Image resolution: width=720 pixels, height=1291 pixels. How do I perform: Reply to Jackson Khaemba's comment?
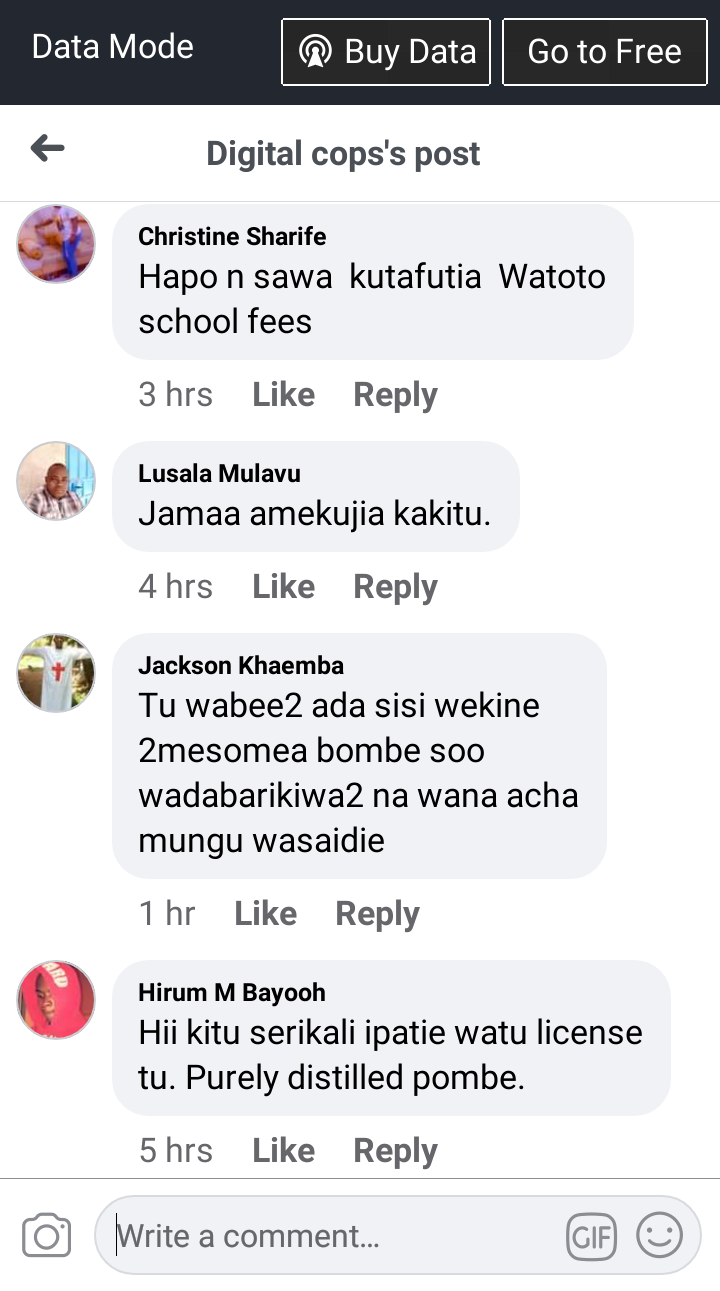click(x=378, y=914)
